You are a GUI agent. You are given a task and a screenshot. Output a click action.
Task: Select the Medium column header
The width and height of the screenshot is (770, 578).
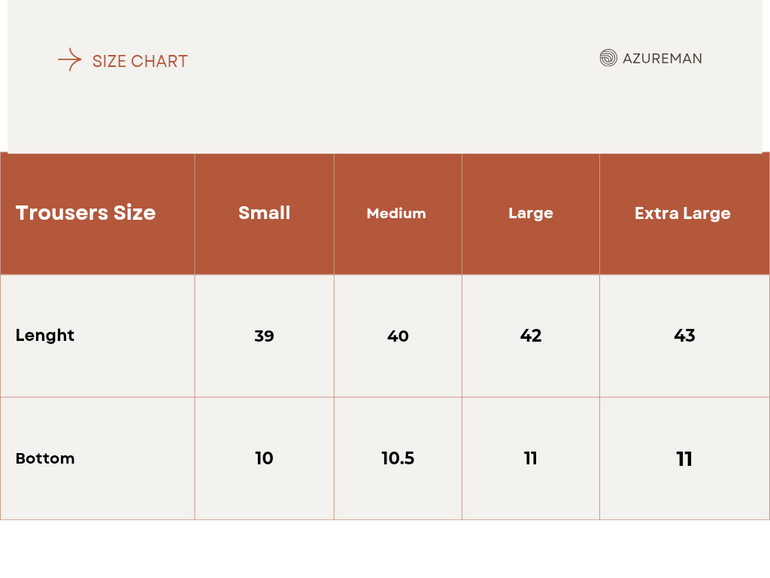(x=396, y=213)
